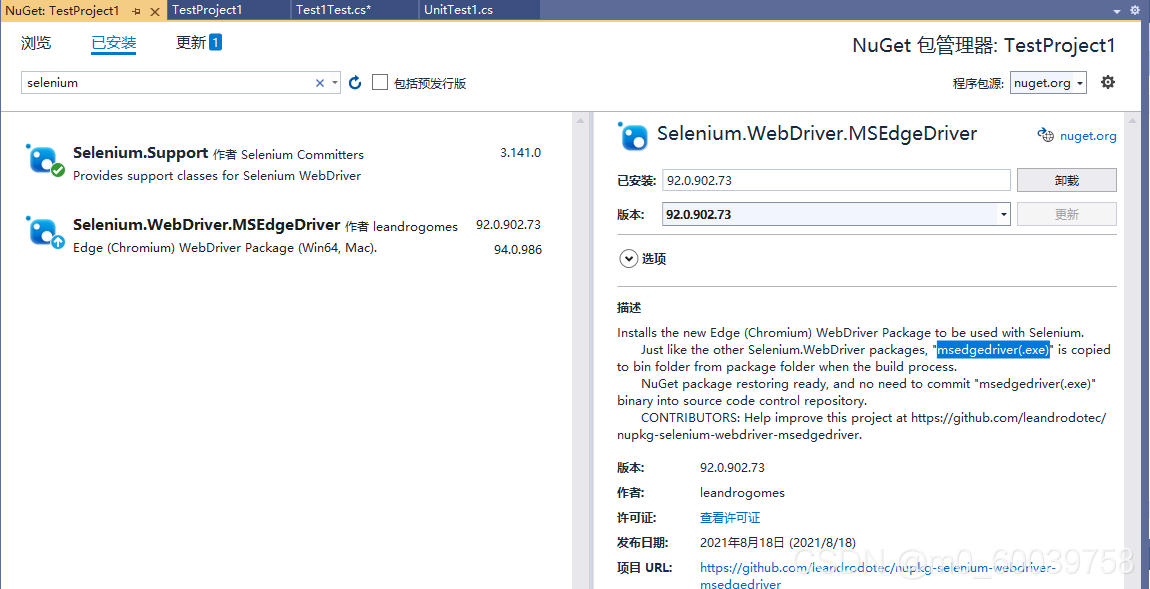Image resolution: width=1150 pixels, height=589 pixels.
Task: Click the highlighted msedgedriver(.exe) text
Action: pos(993,350)
